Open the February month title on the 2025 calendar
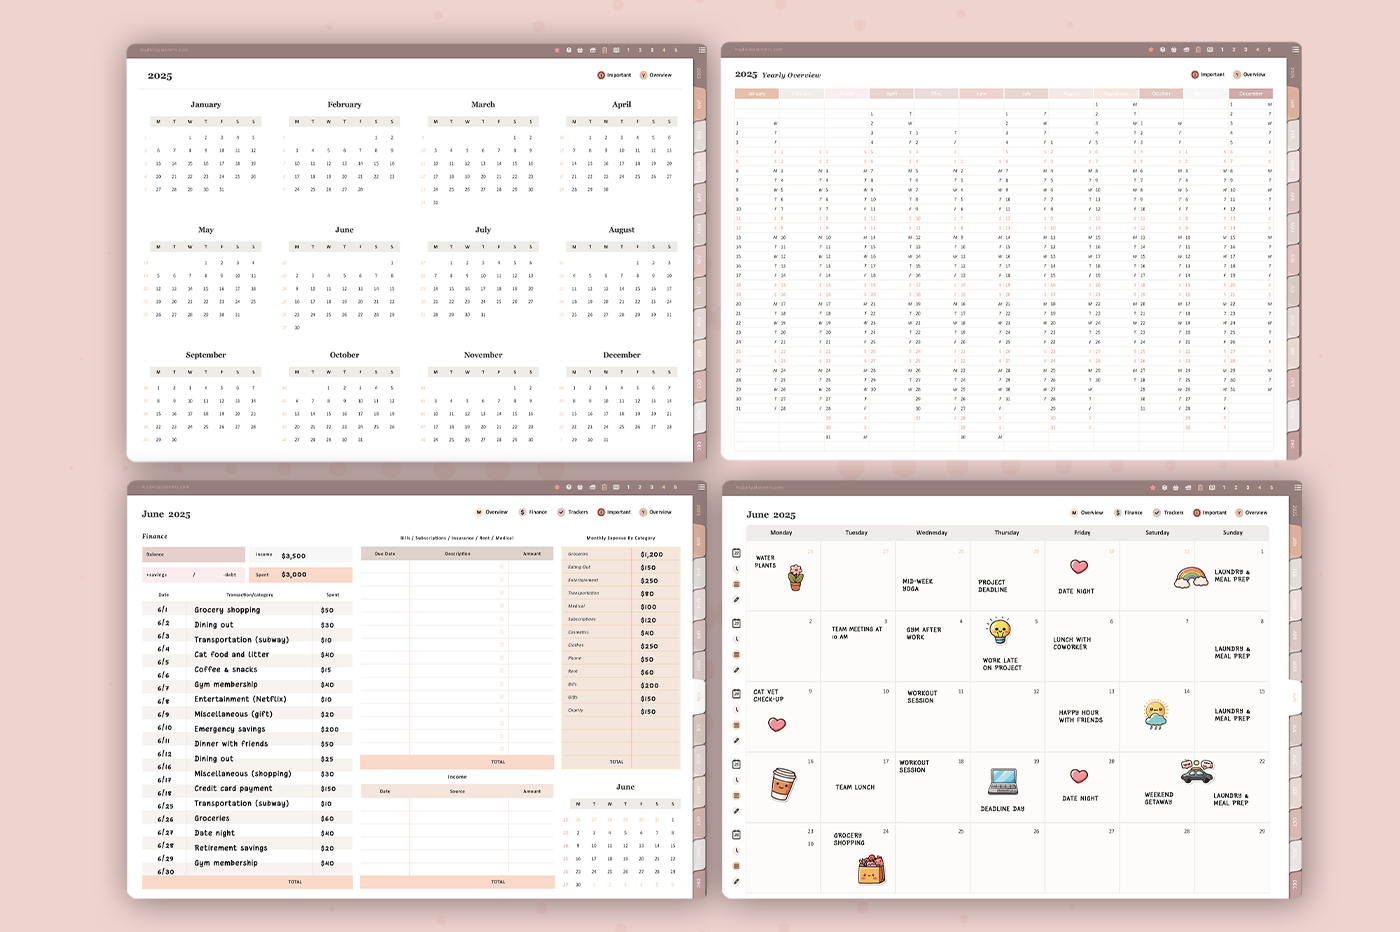 [344, 104]
